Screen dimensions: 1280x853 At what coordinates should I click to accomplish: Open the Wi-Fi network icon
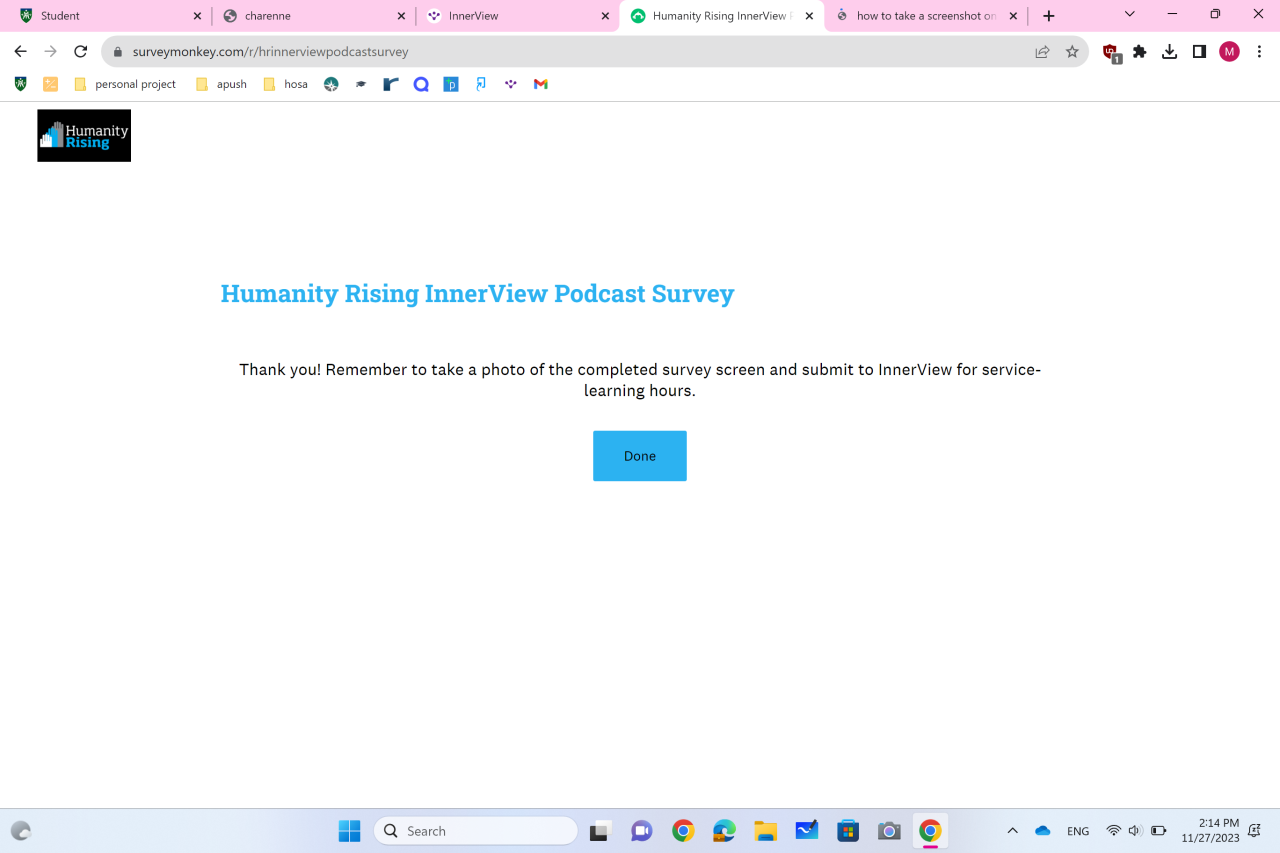(x=1113, y=831)
